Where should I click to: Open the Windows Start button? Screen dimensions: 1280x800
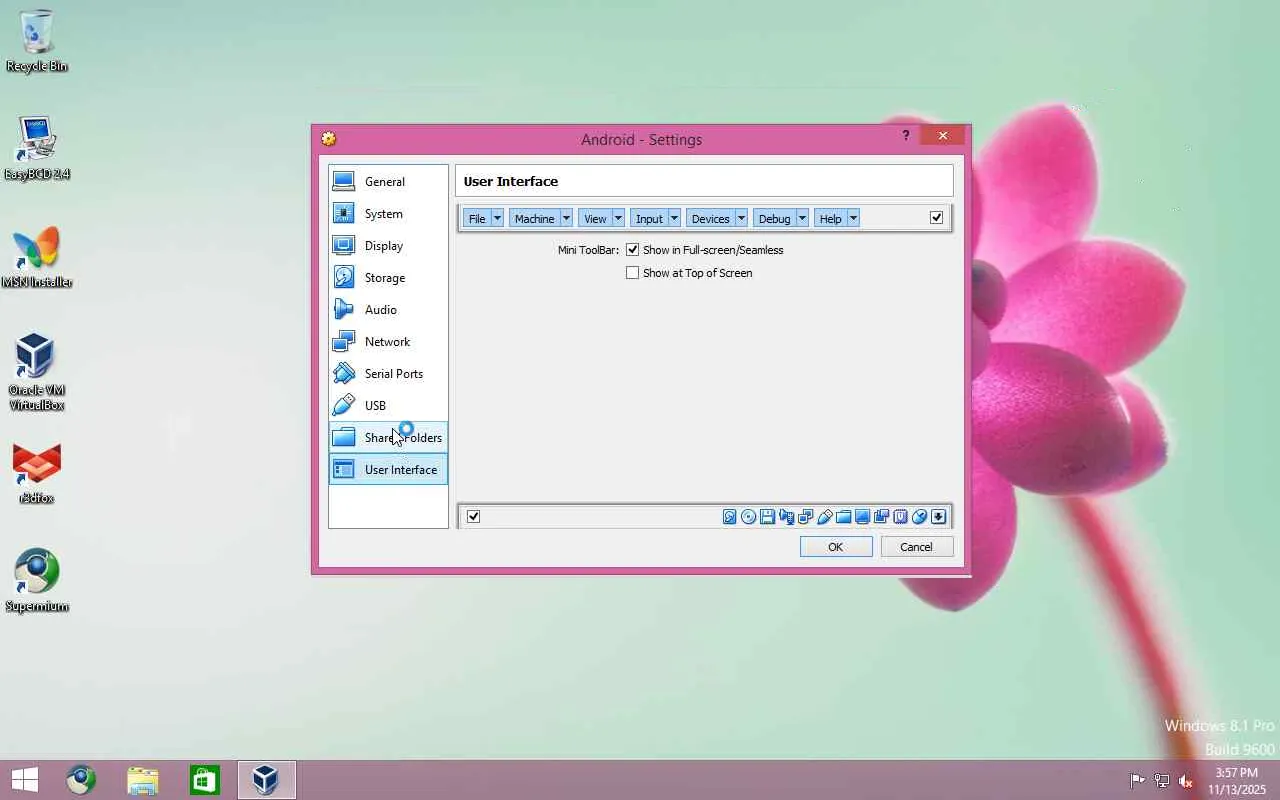[x=25, y=780]
